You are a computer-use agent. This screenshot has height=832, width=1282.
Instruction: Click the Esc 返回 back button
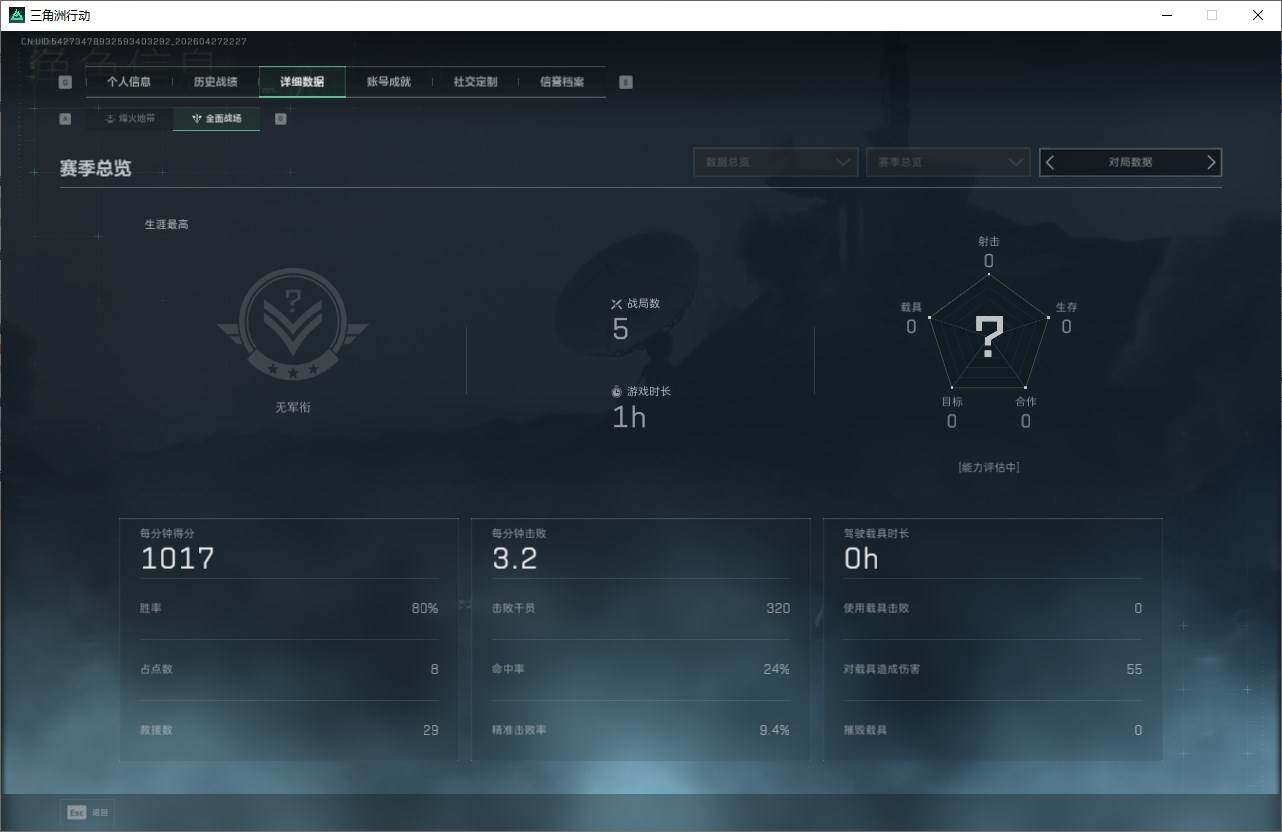coord(88,812)
